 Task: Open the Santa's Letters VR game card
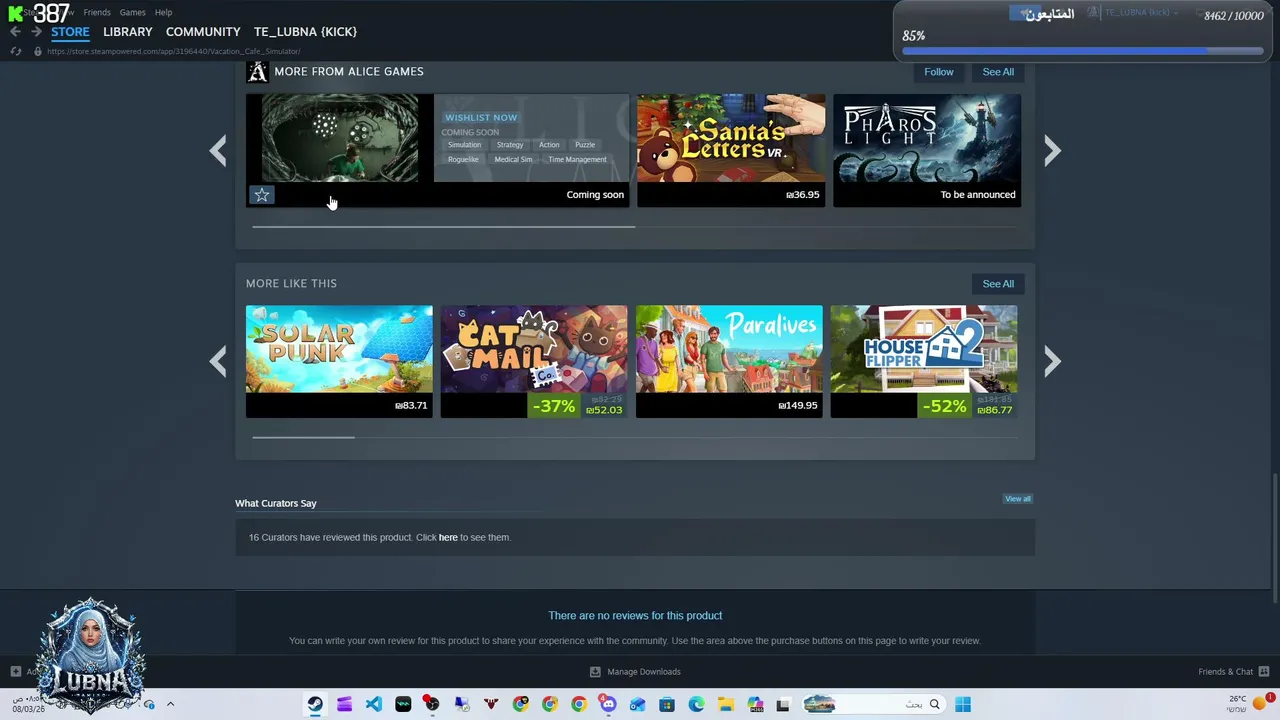731,151
